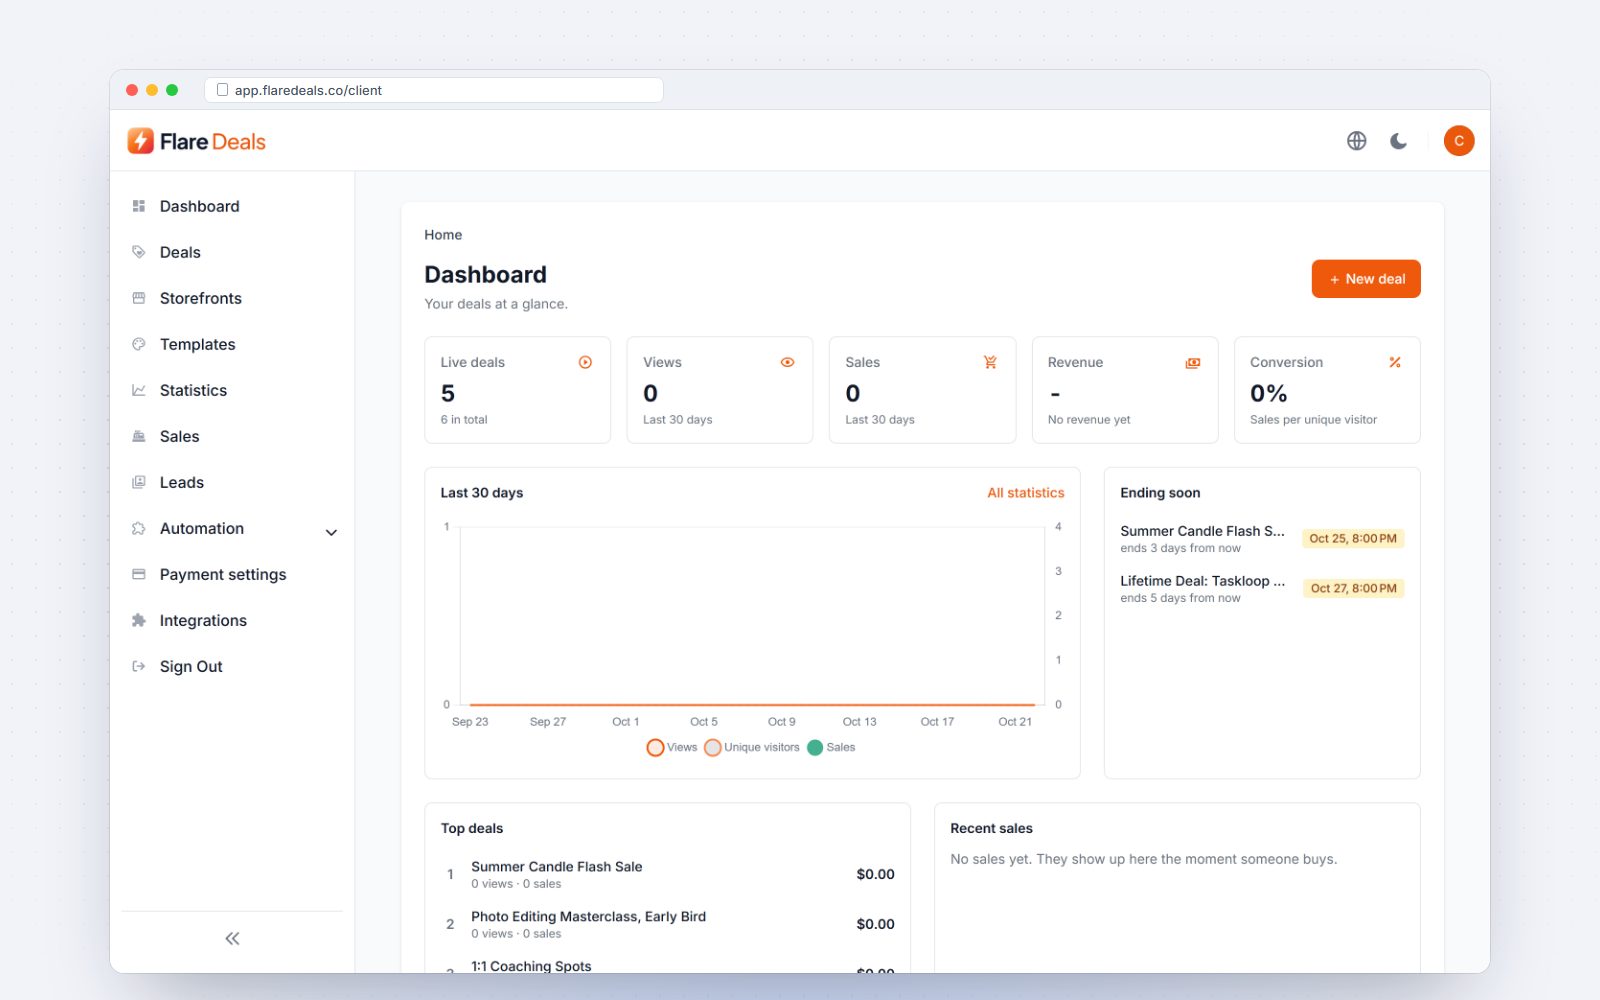Click the Statistics chart icon
This screenshot has width=1600, height=1000.
click(x=139, y=390)
